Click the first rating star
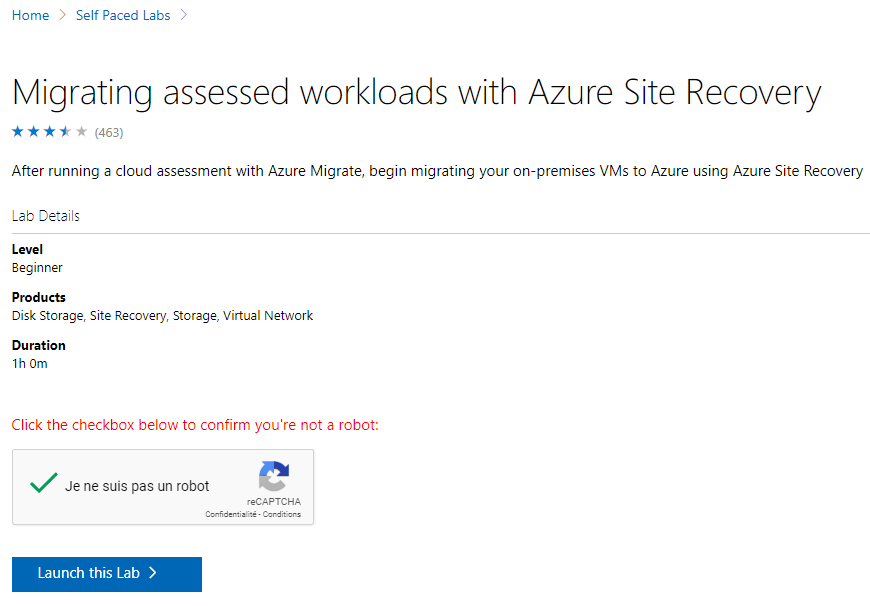Screen dimensions: 870x606 click(x=18, y=132)
